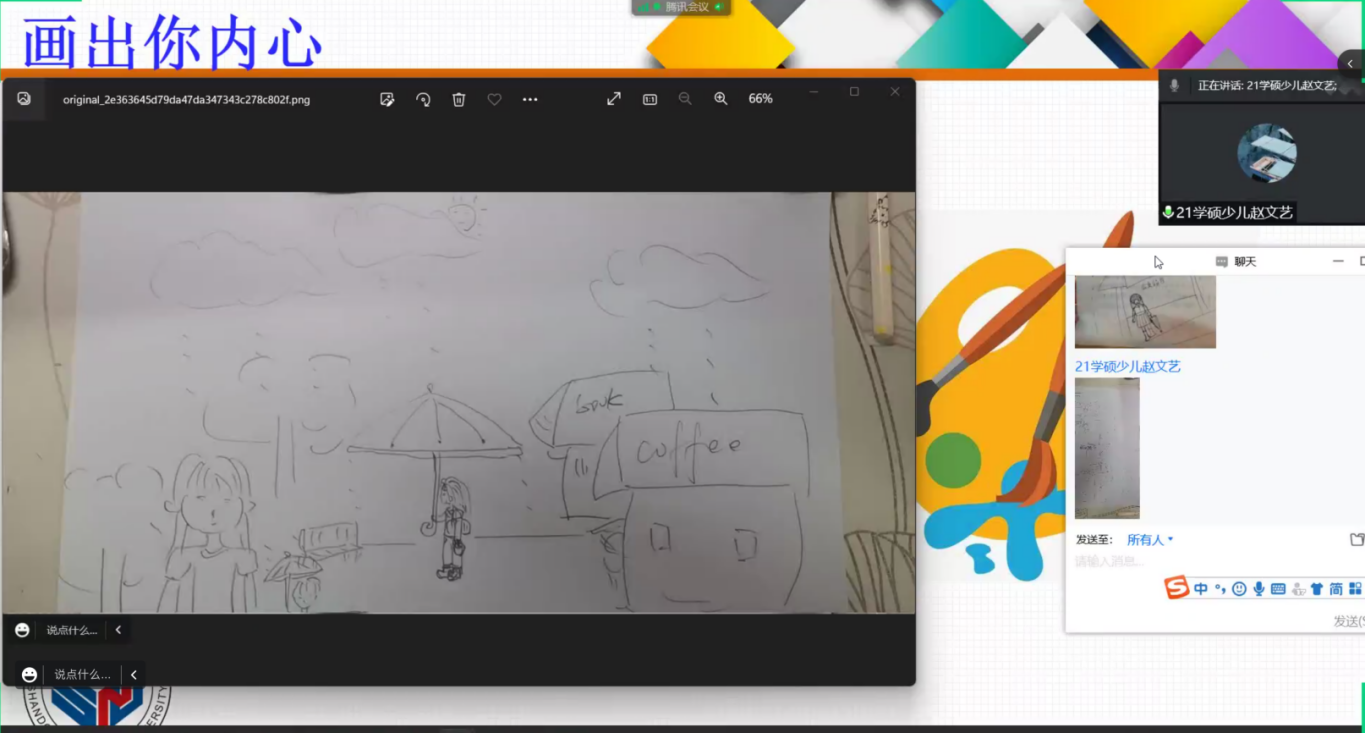Toggle Sogou input microphone voice icon
The width and height of the screenshot is (1365, 733).
(x=1259, y=589)
